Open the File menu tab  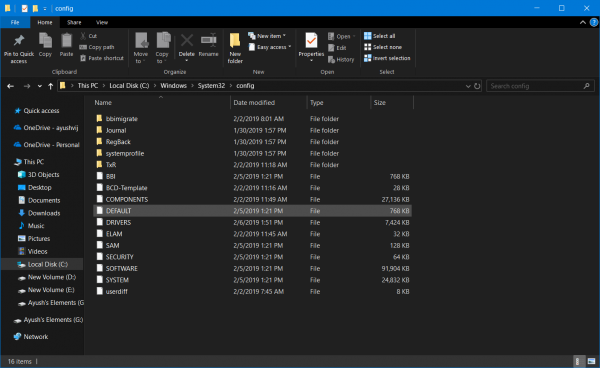pos(15,22)
